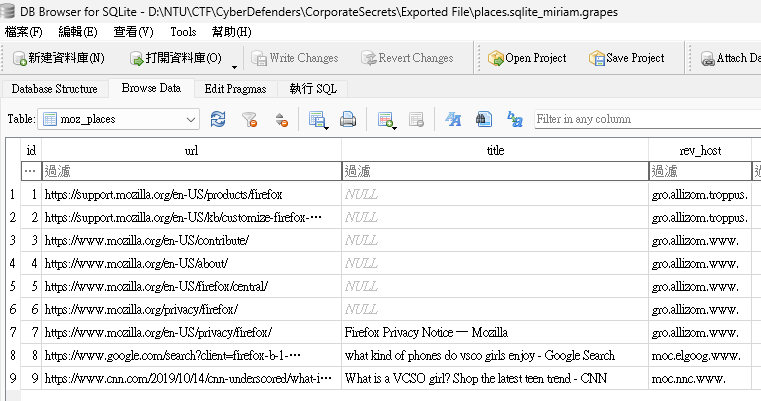The image size is (761, 401).
Task: Click the clear sorting icon
Action: click(281, 119)
